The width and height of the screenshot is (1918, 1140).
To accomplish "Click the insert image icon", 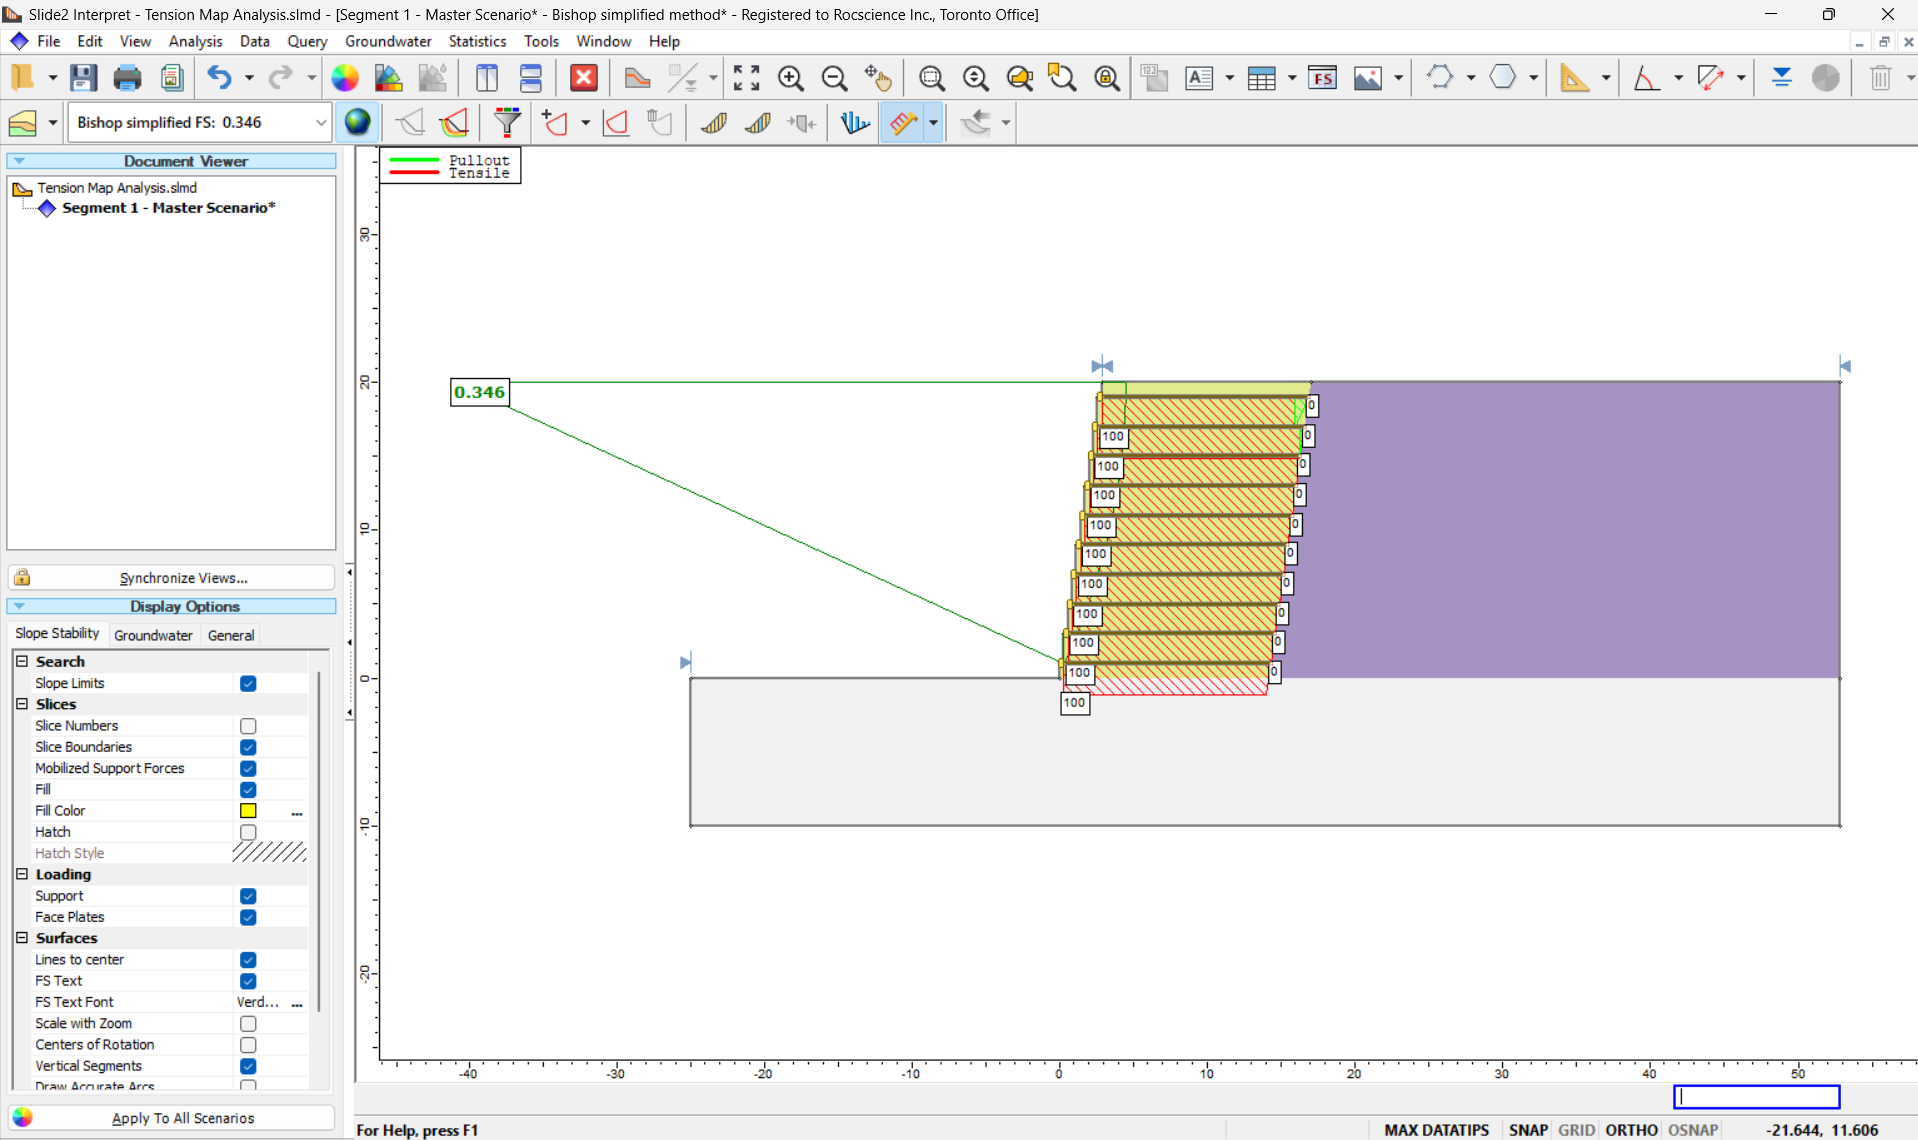I will coord(1367,78).
